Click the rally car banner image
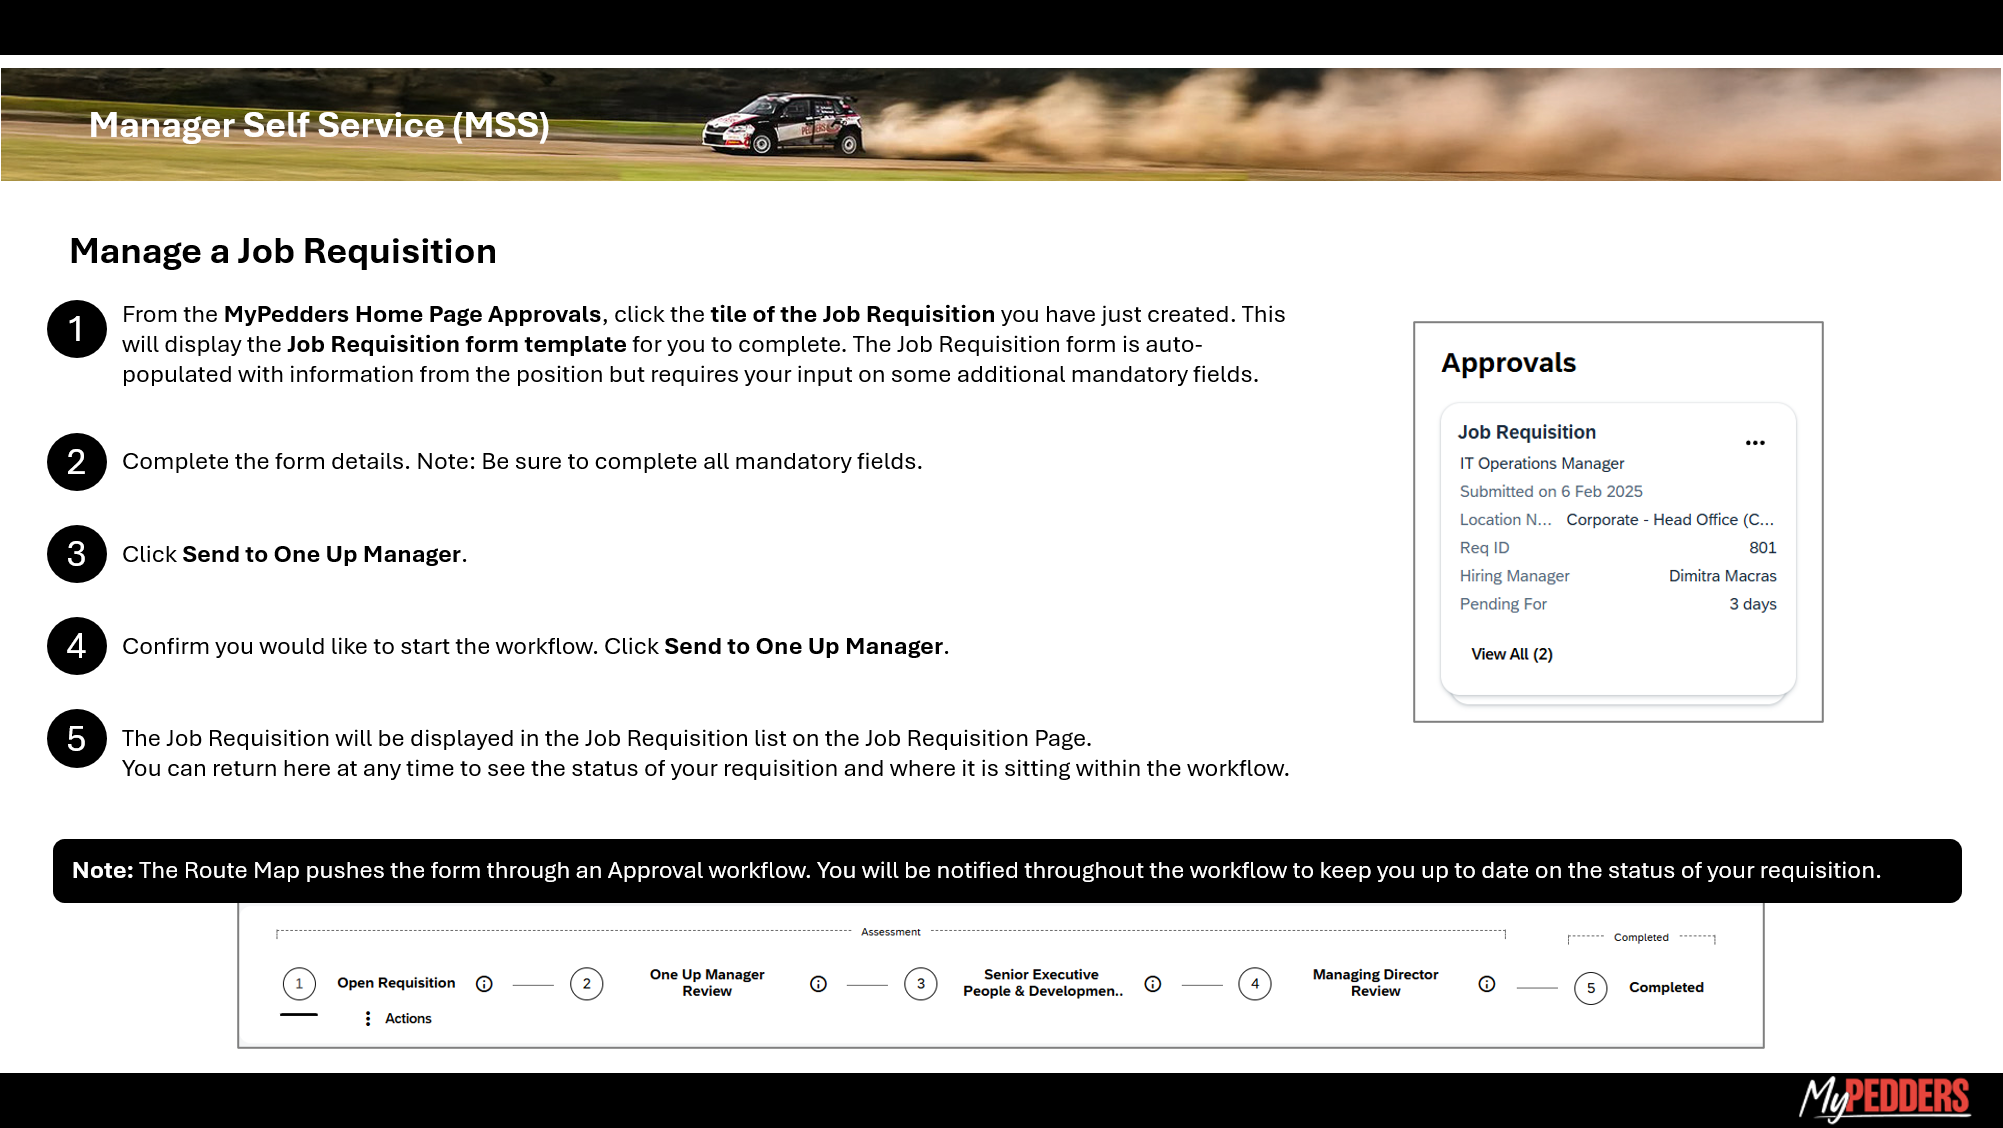This screenshot has height=1128, width=2003. tap(783, 124)
